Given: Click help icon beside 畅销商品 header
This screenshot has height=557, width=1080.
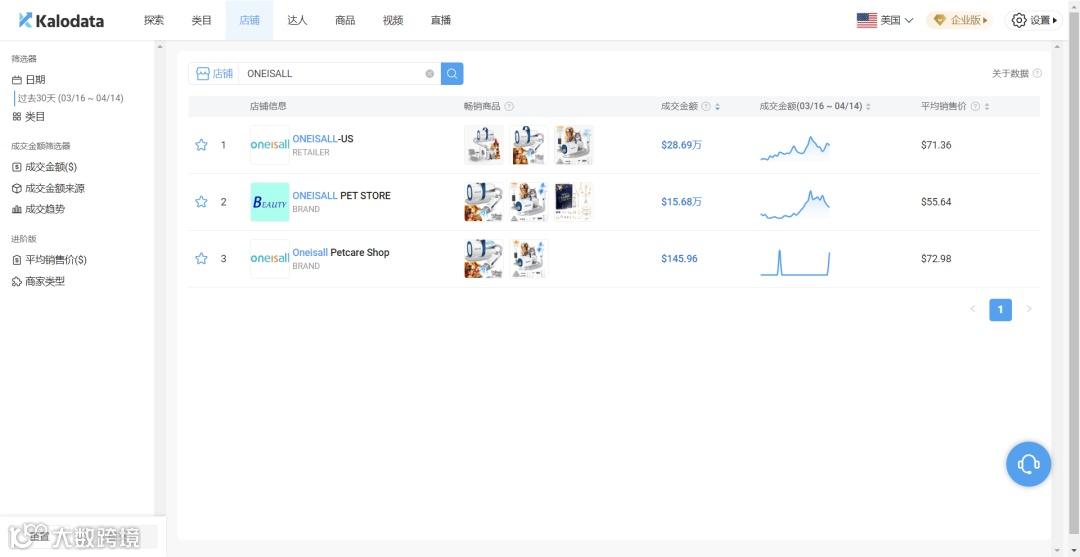Looking at the screenshot, I should (x=509, y=107).
